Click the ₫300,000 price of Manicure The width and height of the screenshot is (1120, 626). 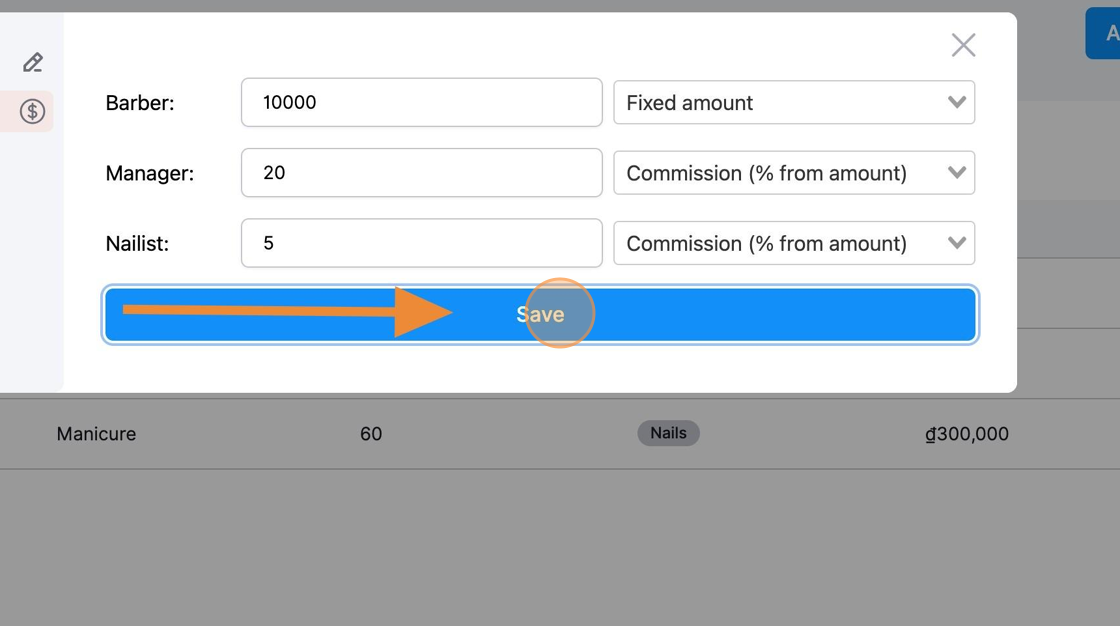pyautogui.click(x=966, y=434)
